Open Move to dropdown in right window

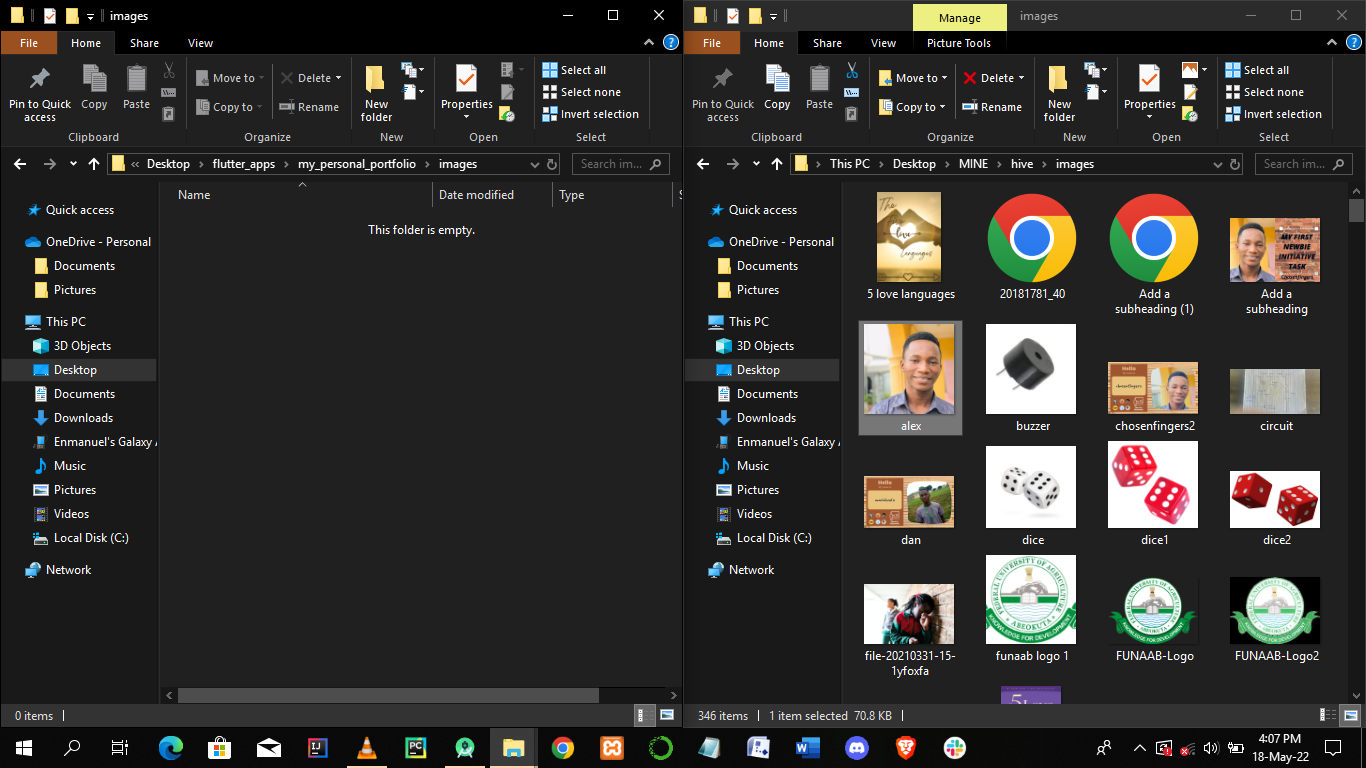tap(913, 78)
